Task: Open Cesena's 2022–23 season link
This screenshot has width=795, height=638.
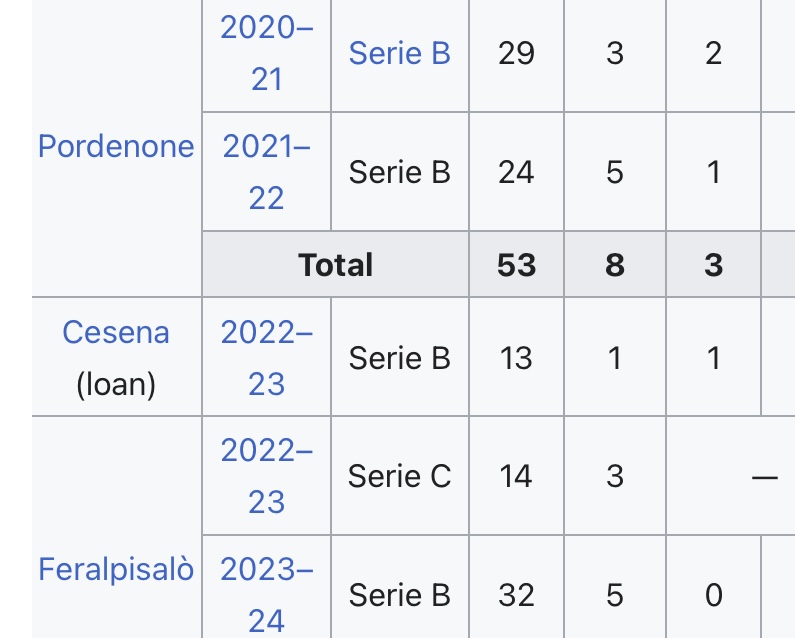Action: (x=267, y=358)
